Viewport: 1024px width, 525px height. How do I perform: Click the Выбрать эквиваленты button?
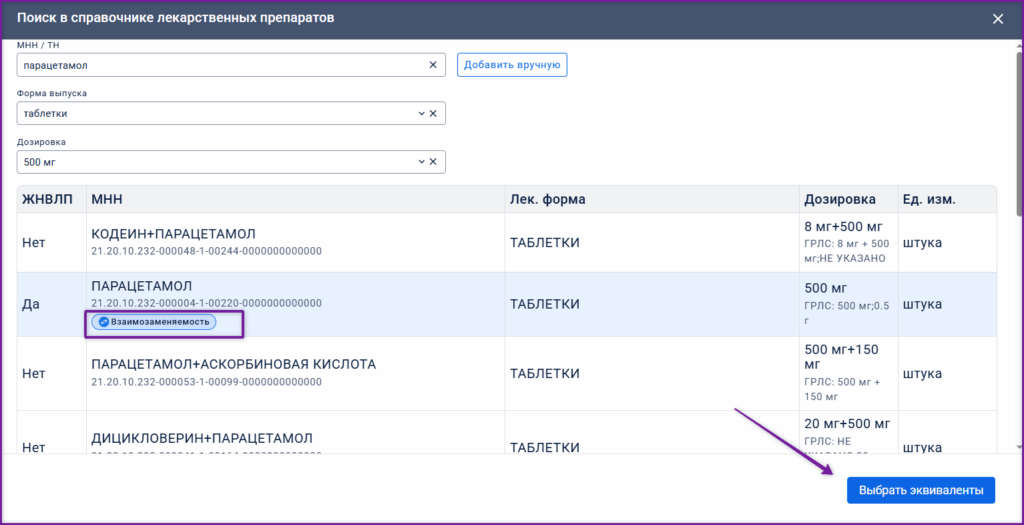[x=921, y=490]
